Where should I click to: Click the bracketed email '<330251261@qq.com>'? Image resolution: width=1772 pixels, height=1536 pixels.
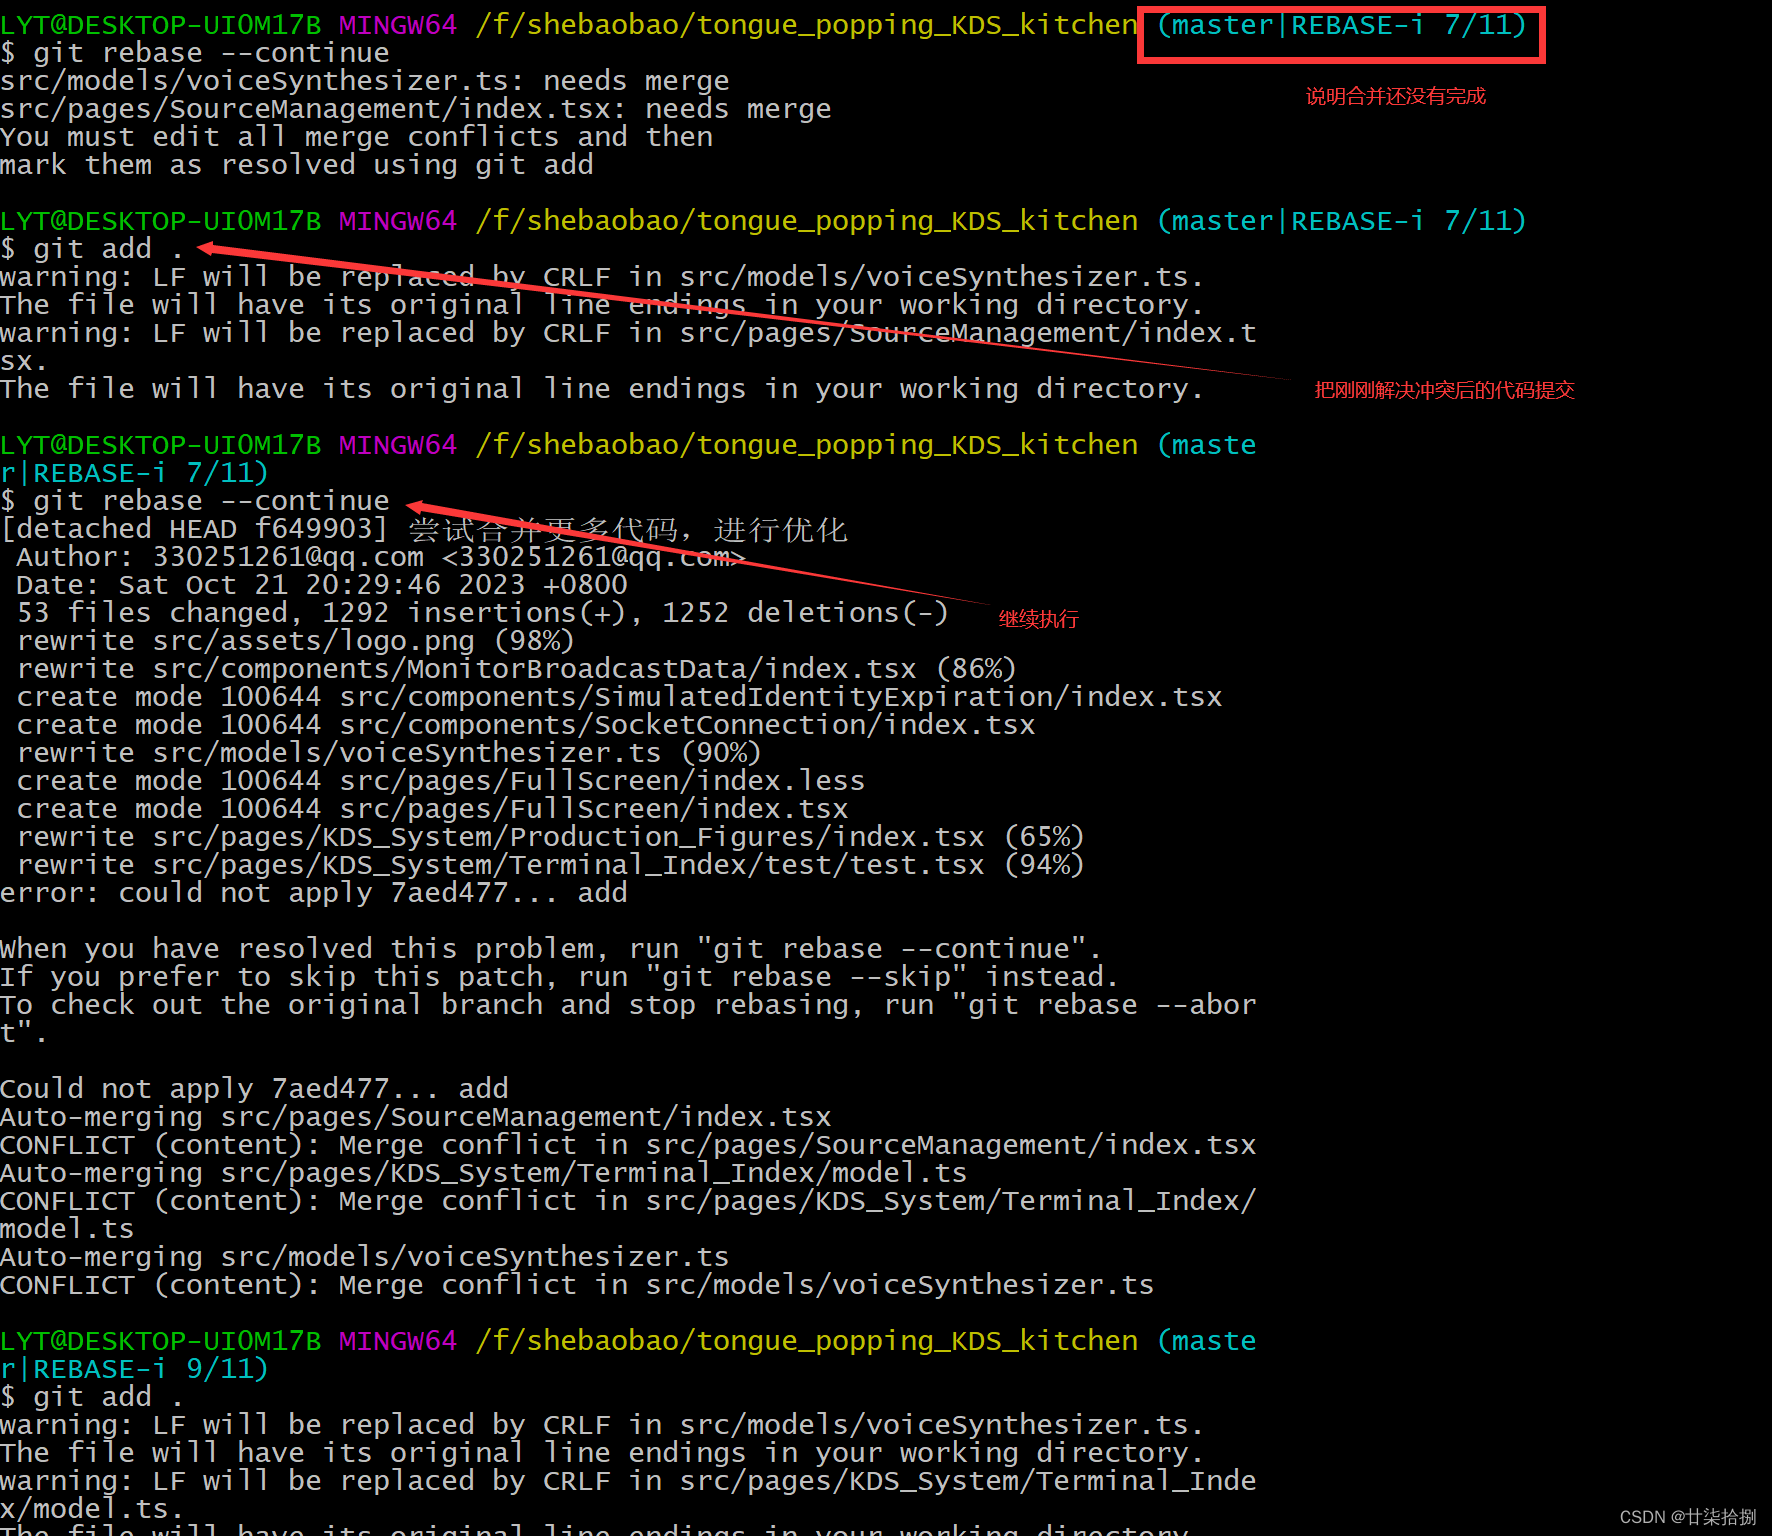tap(594, 557)
